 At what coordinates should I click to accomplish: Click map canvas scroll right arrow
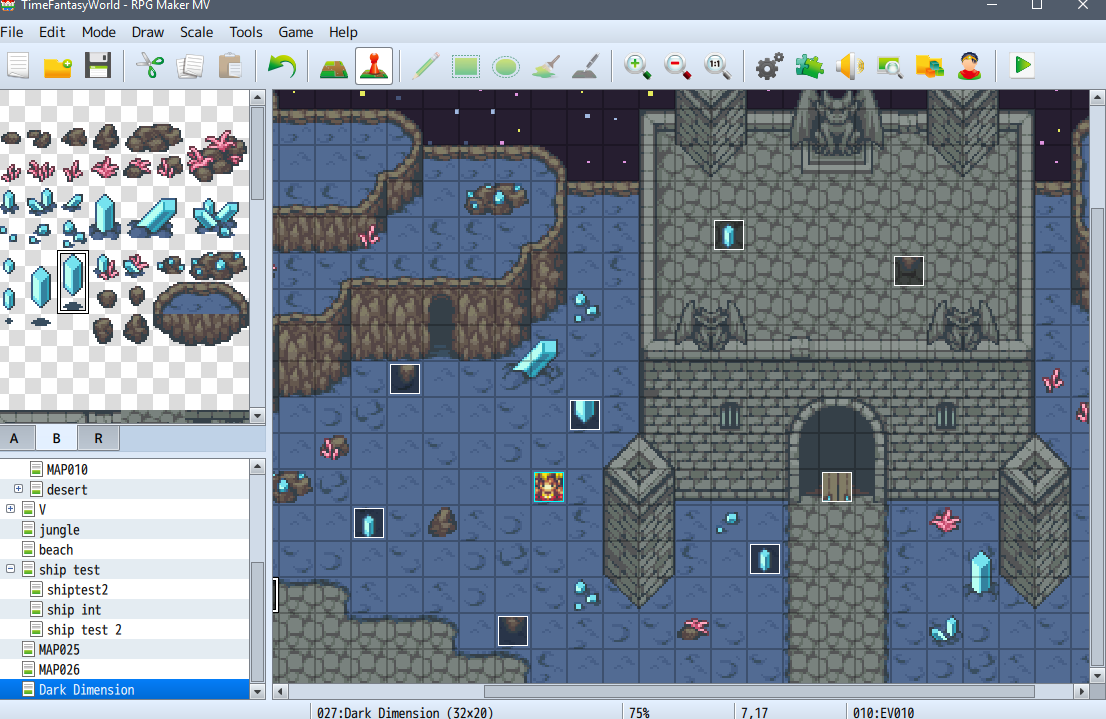[1082, 691]
